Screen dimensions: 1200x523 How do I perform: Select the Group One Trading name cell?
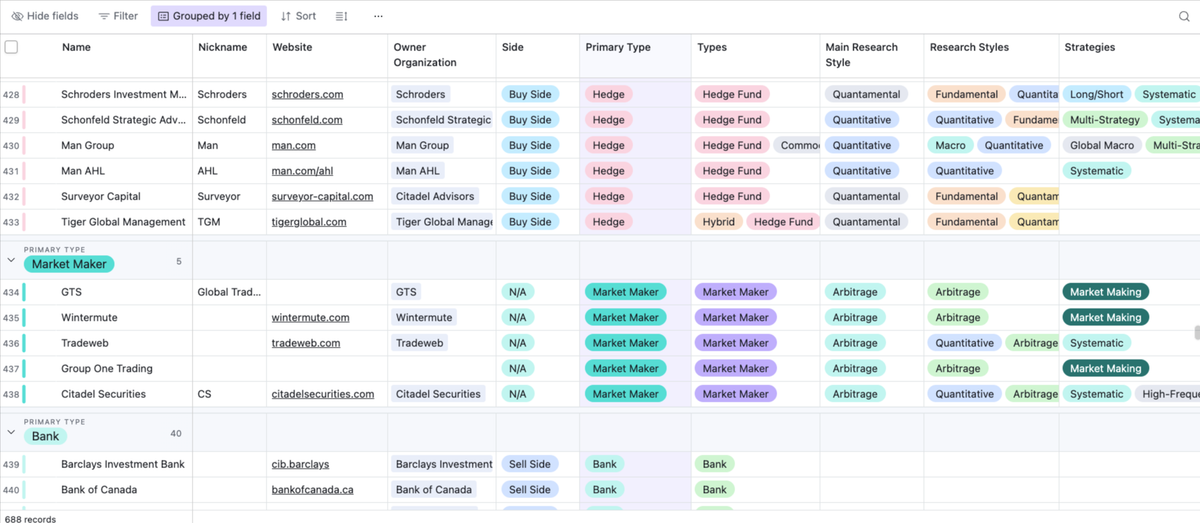(107, 368)
